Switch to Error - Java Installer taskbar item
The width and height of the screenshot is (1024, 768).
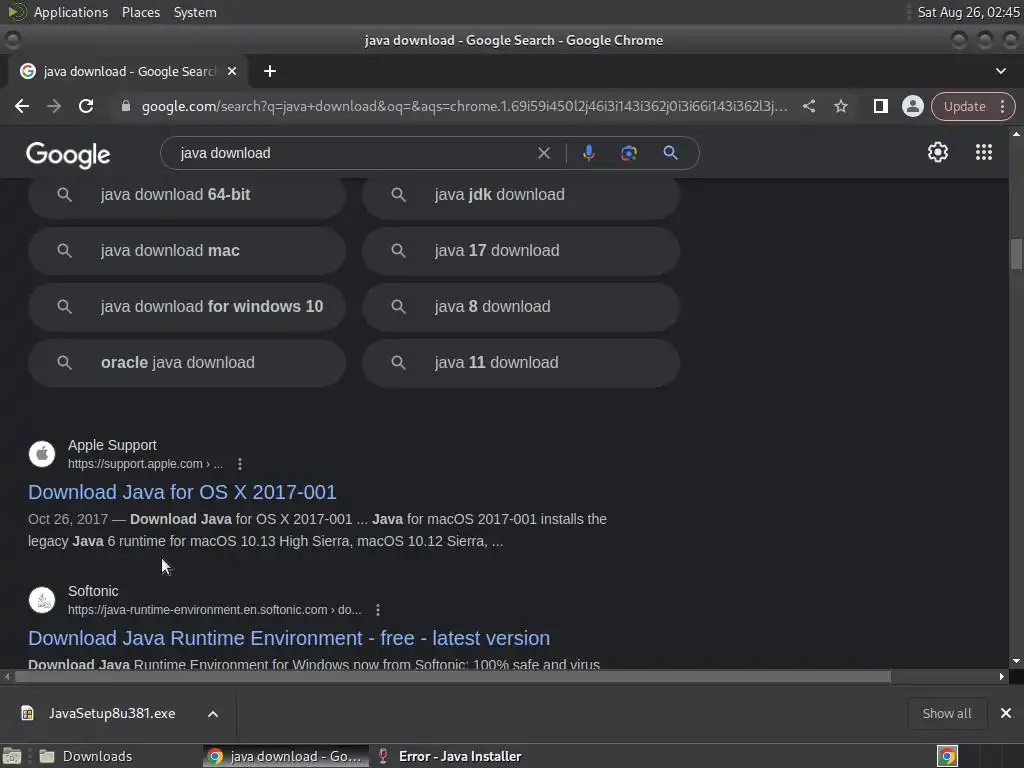451,756
